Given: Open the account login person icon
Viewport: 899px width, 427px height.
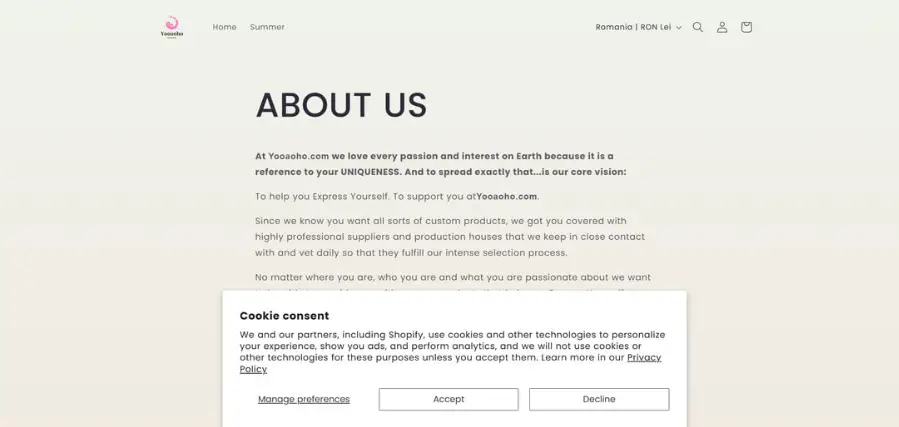Looking at the screenshot, I should (x=722, y=27).
